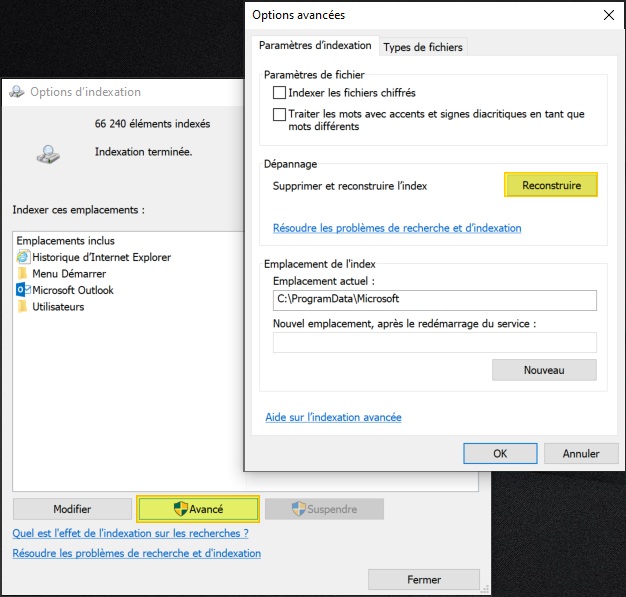The image size is (626, 597).
Task: Click the Reconstruire button
Action: tap(551, 185)
